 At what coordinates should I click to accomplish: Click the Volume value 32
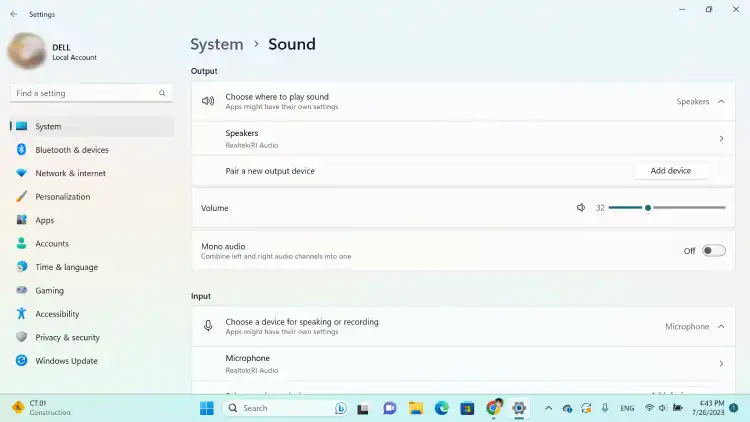pos(600,208)
